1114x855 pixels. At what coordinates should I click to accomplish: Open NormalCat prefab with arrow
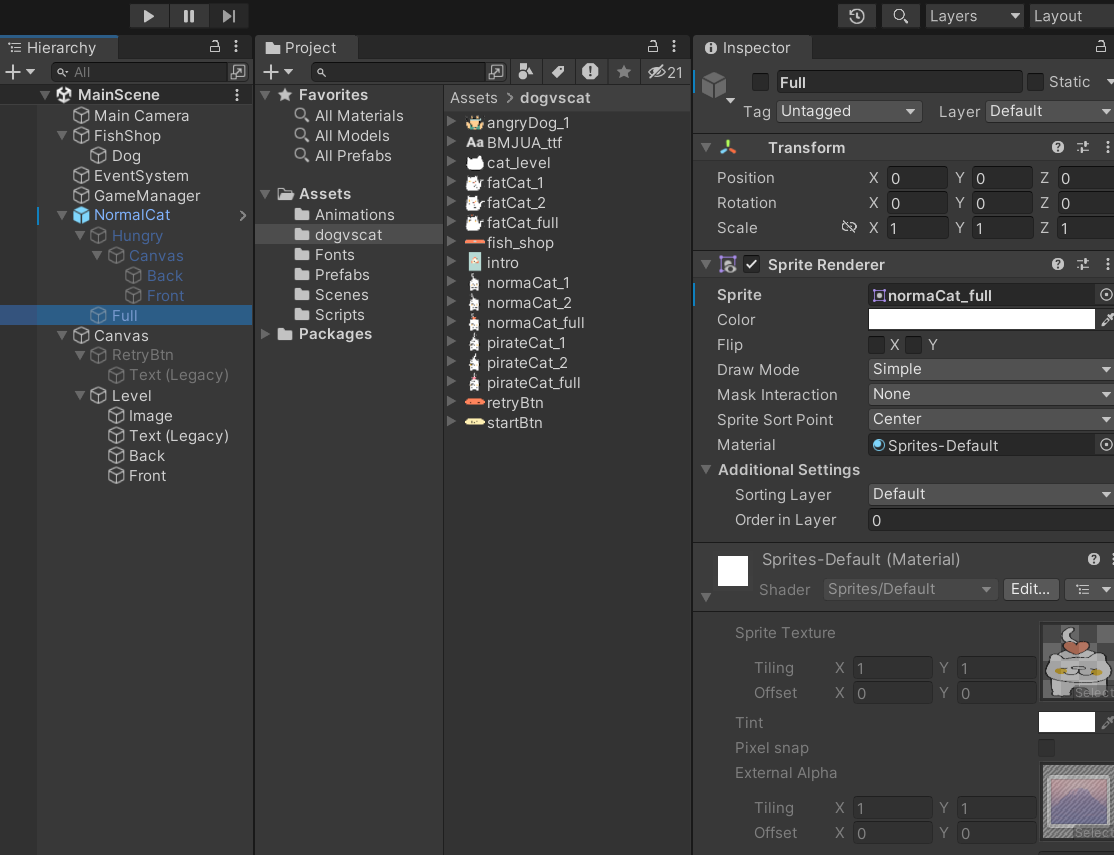(242, 215)
